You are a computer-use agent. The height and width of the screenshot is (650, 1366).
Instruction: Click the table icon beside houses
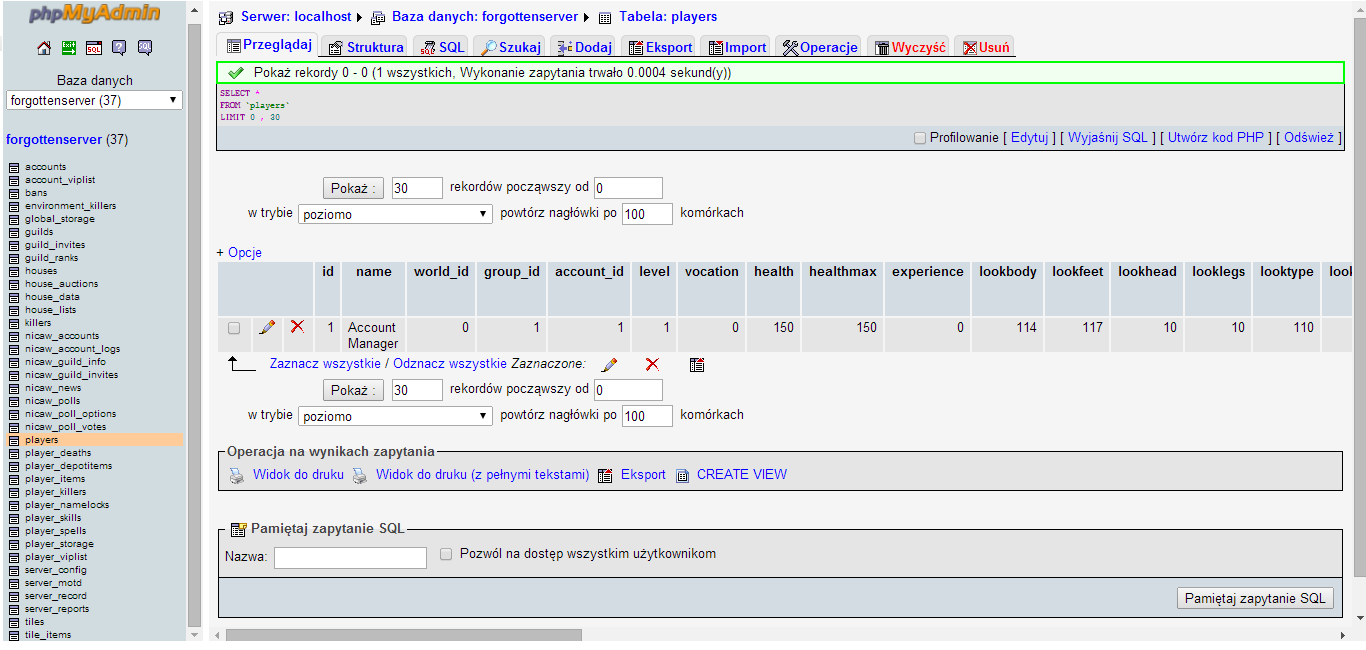click(14, 271)
